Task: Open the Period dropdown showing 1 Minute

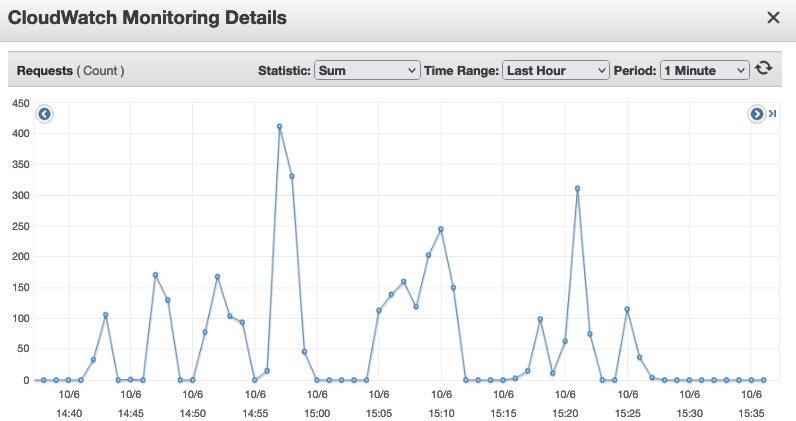Action: tap(705, 70)
